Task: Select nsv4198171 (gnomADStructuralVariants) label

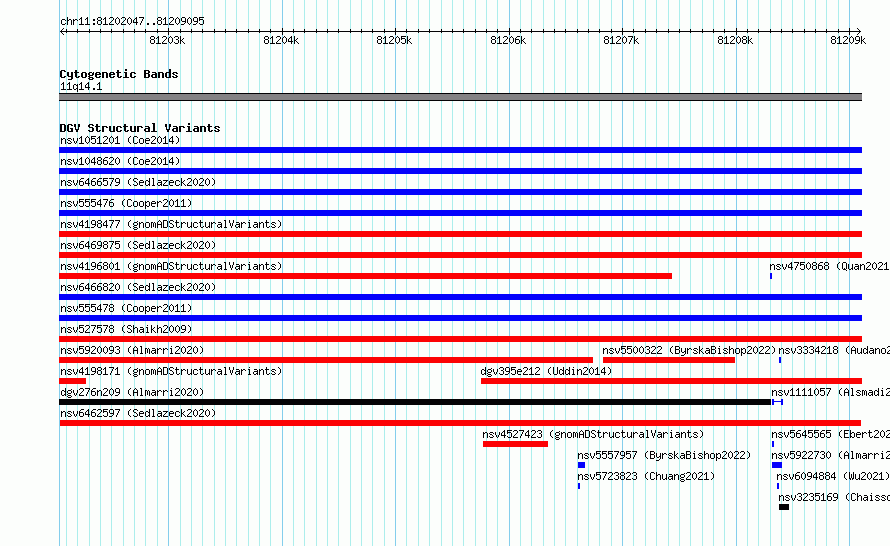Action: (x=171, y=371)
